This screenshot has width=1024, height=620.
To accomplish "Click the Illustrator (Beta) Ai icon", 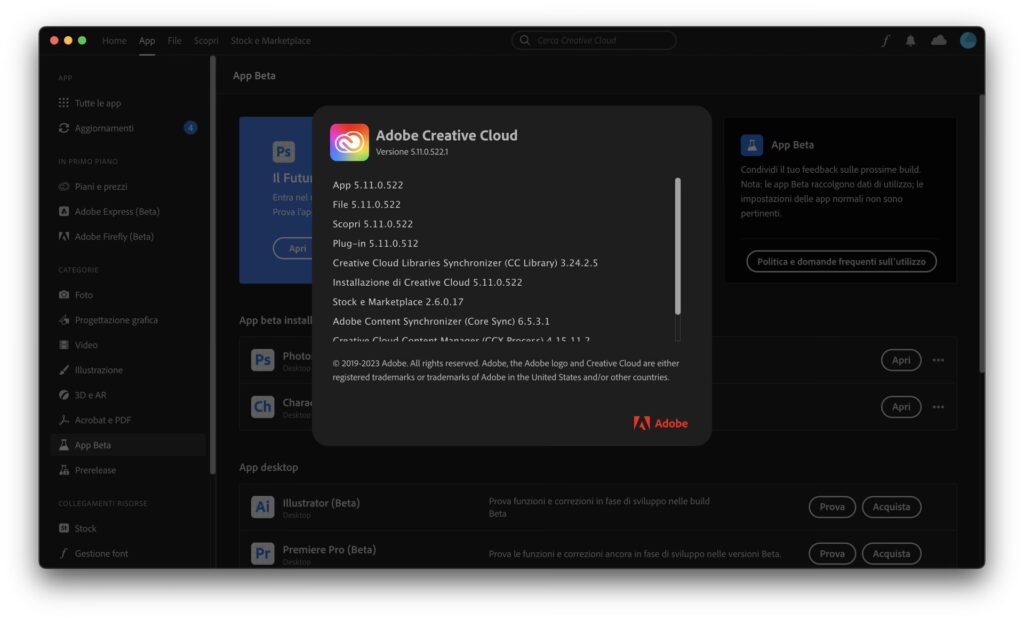I will pos(262,507).
